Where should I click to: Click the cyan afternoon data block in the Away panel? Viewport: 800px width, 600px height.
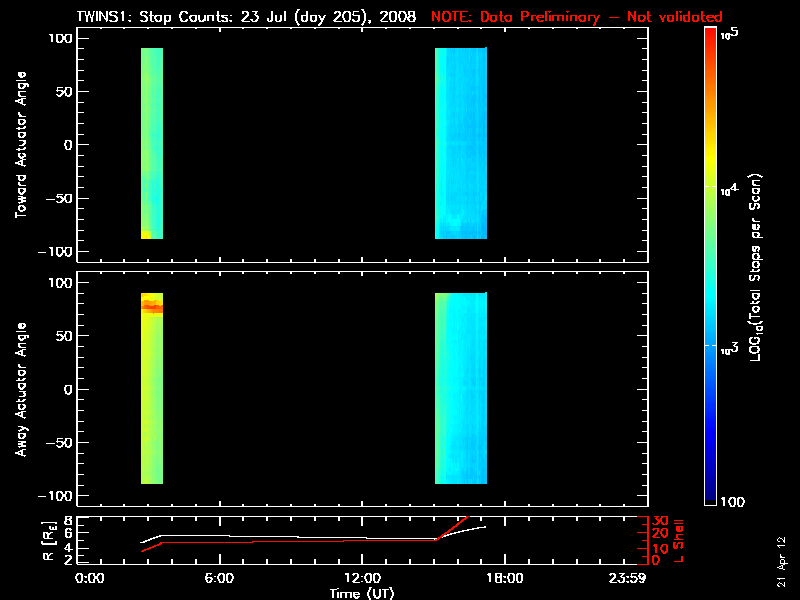[461, 388]
